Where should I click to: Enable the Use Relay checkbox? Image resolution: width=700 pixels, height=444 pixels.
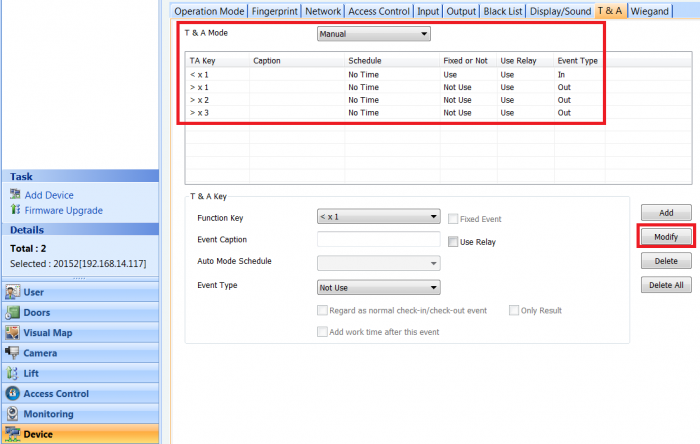pyautogui.click(x=453, y=241)
